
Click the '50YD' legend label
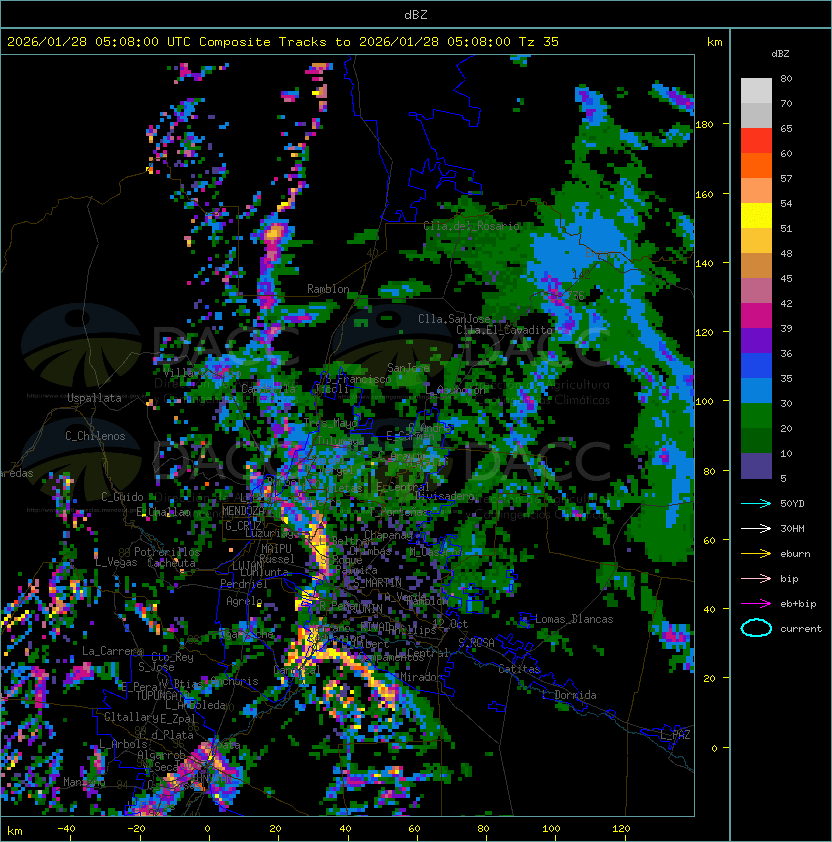coord(792,503)
